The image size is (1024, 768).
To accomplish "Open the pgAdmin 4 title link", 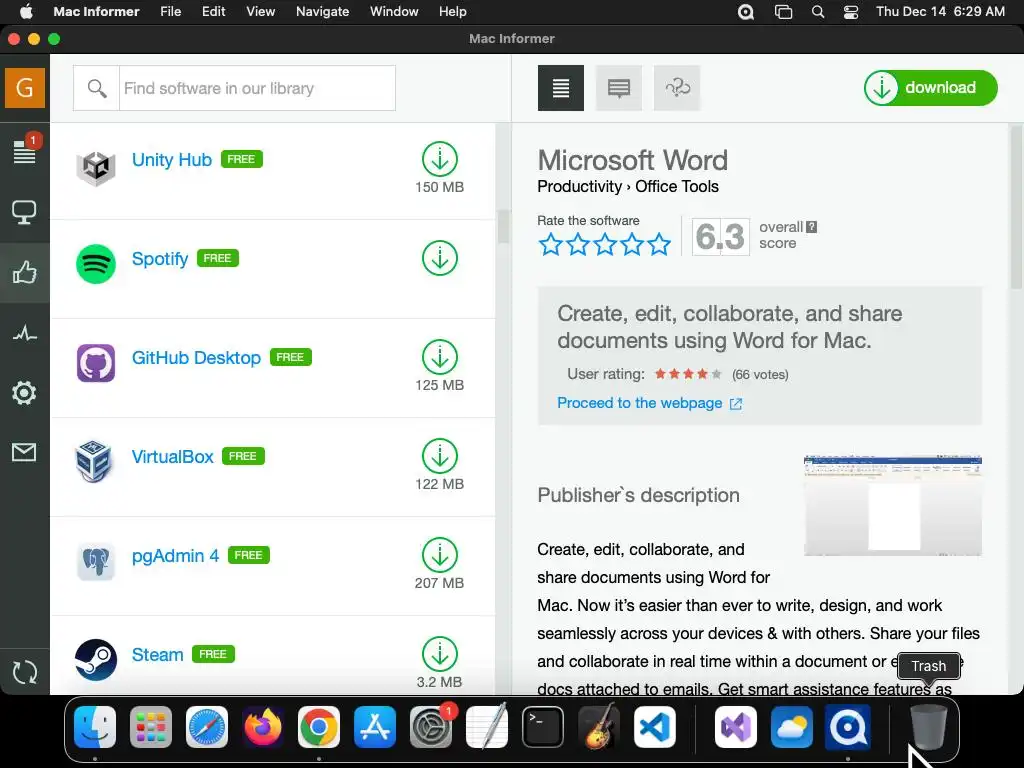I will 175,556.
